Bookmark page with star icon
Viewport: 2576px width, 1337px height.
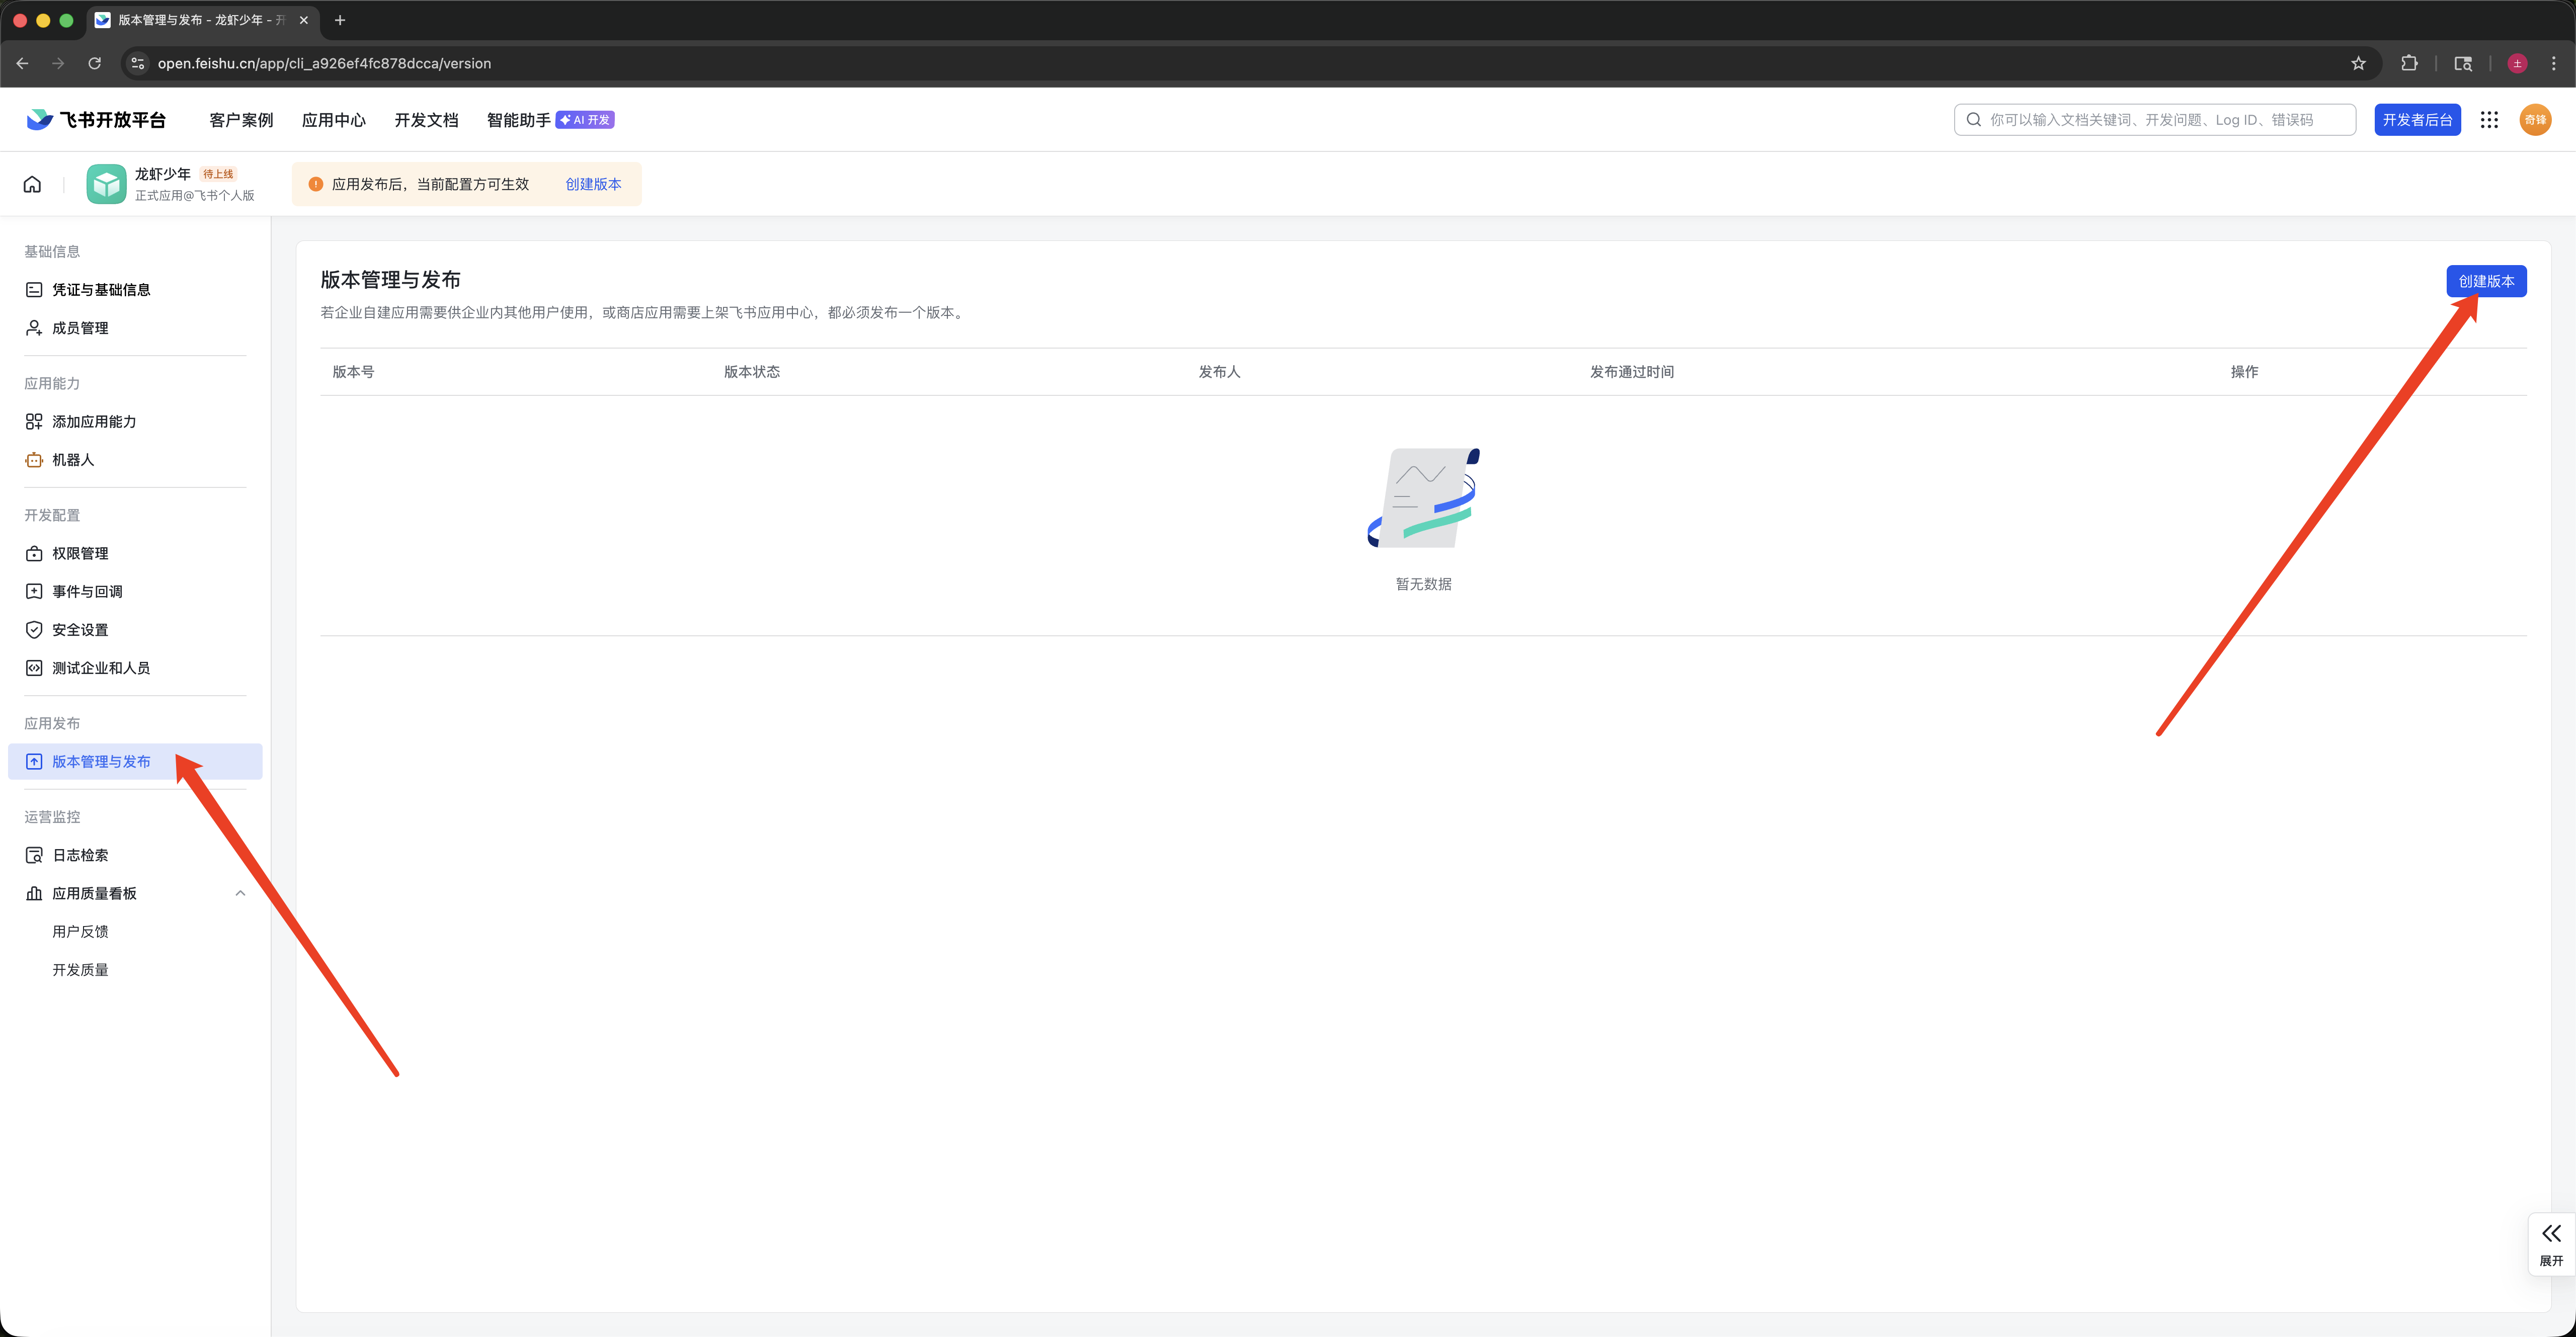[x=2358, y=63]
